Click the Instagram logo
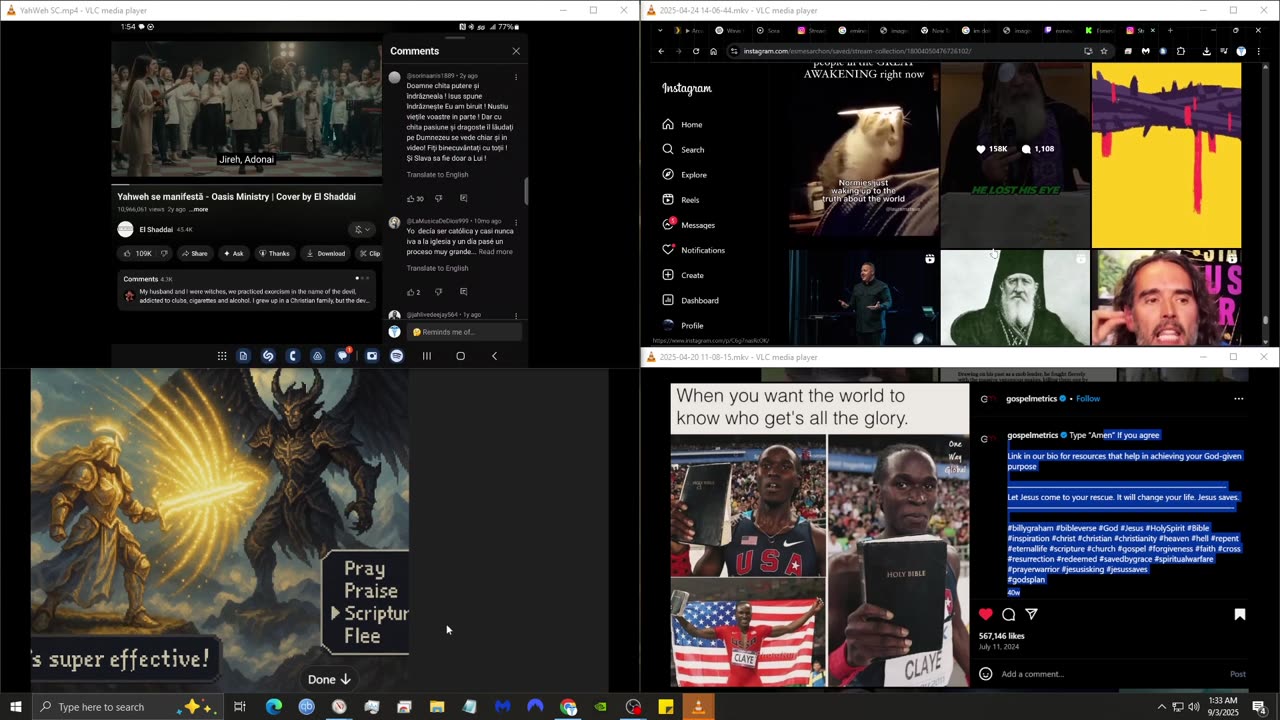1280x720 pixels. pos(687,88)
